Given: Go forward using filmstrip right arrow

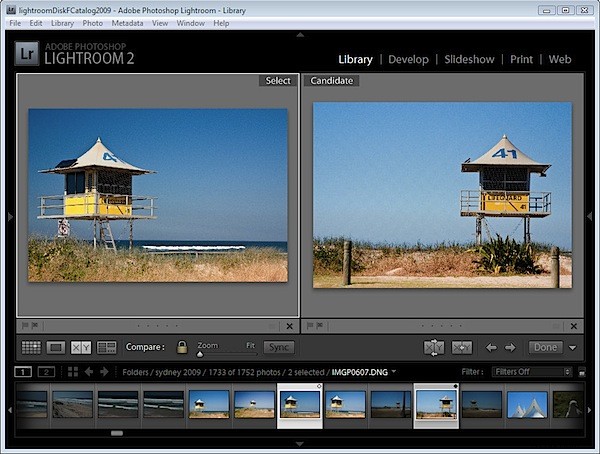Looking at the screenshot, I should click(x=104, y=372).
